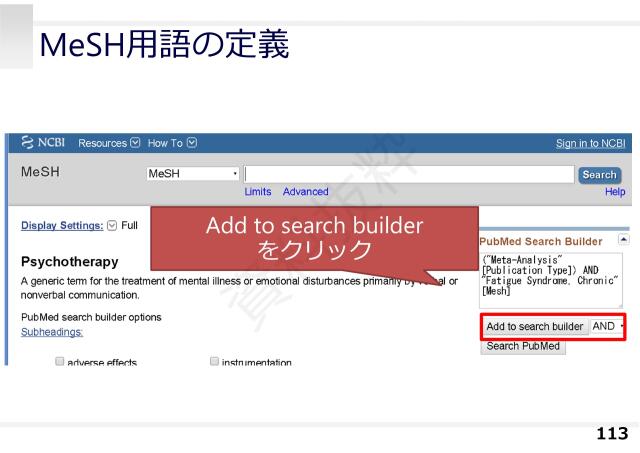Open the AND operator dropdown

(605, 327)
